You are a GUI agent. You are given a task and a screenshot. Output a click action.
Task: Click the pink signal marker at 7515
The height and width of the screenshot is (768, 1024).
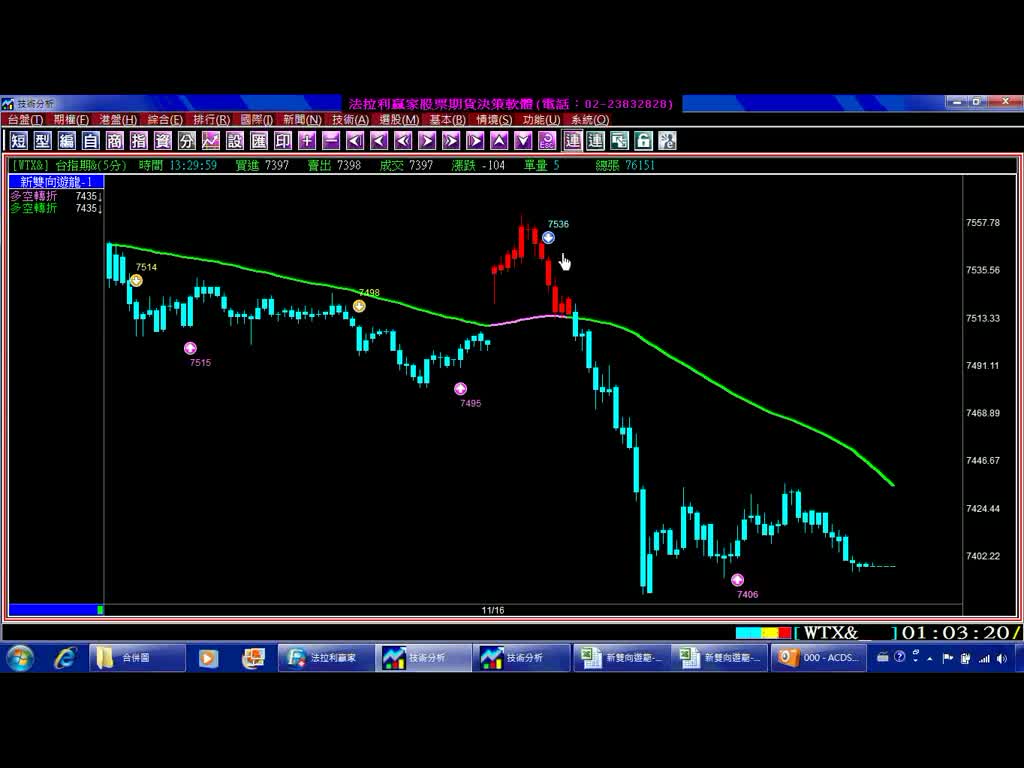pyautogui.click(x=190, y=348)
